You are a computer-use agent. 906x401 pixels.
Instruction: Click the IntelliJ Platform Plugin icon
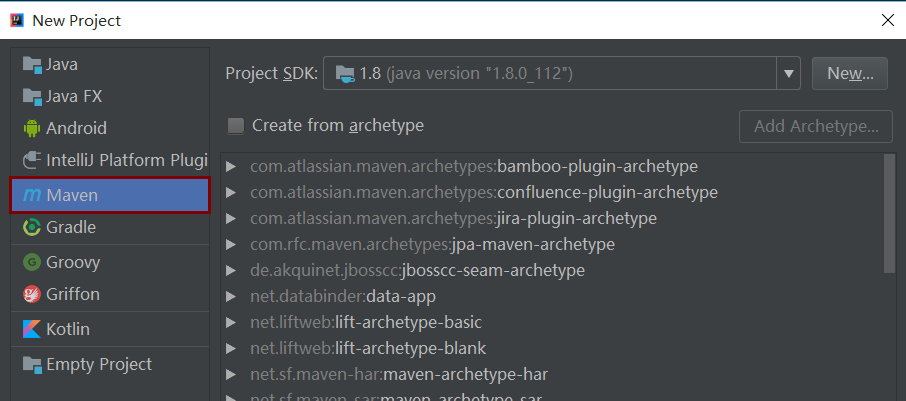point(32,160)
